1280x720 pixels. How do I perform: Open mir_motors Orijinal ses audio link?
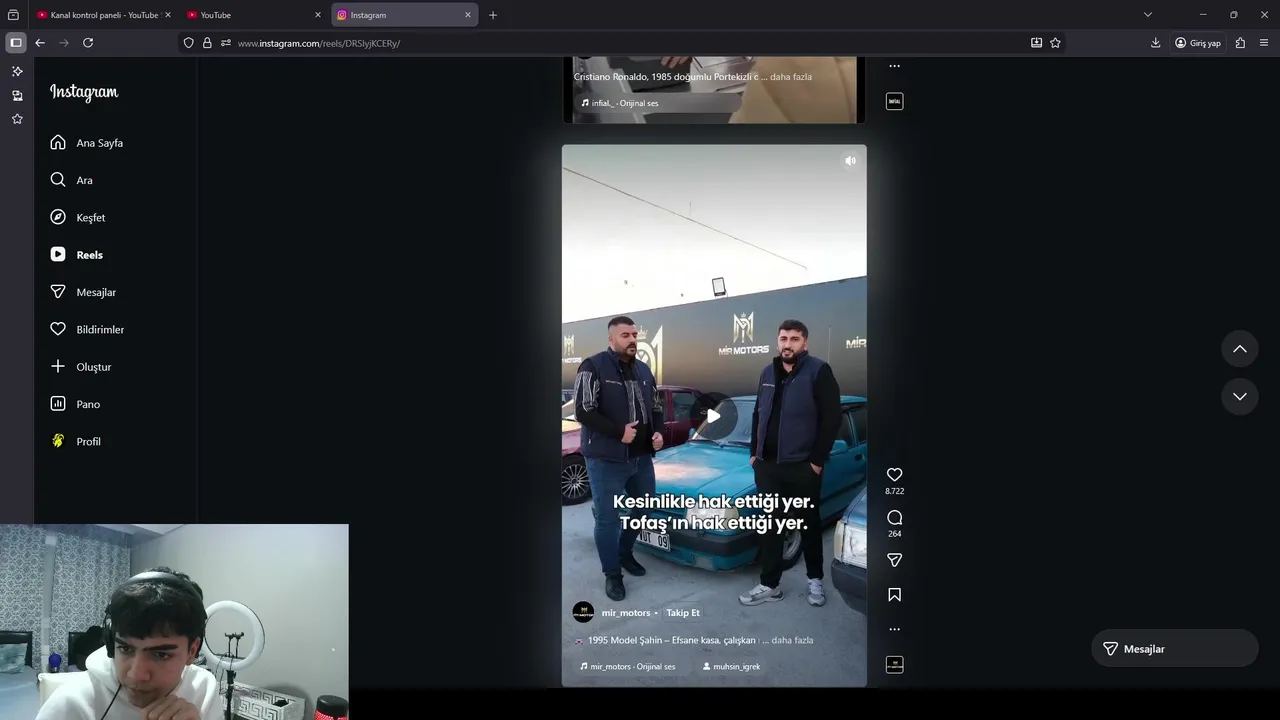628,666
